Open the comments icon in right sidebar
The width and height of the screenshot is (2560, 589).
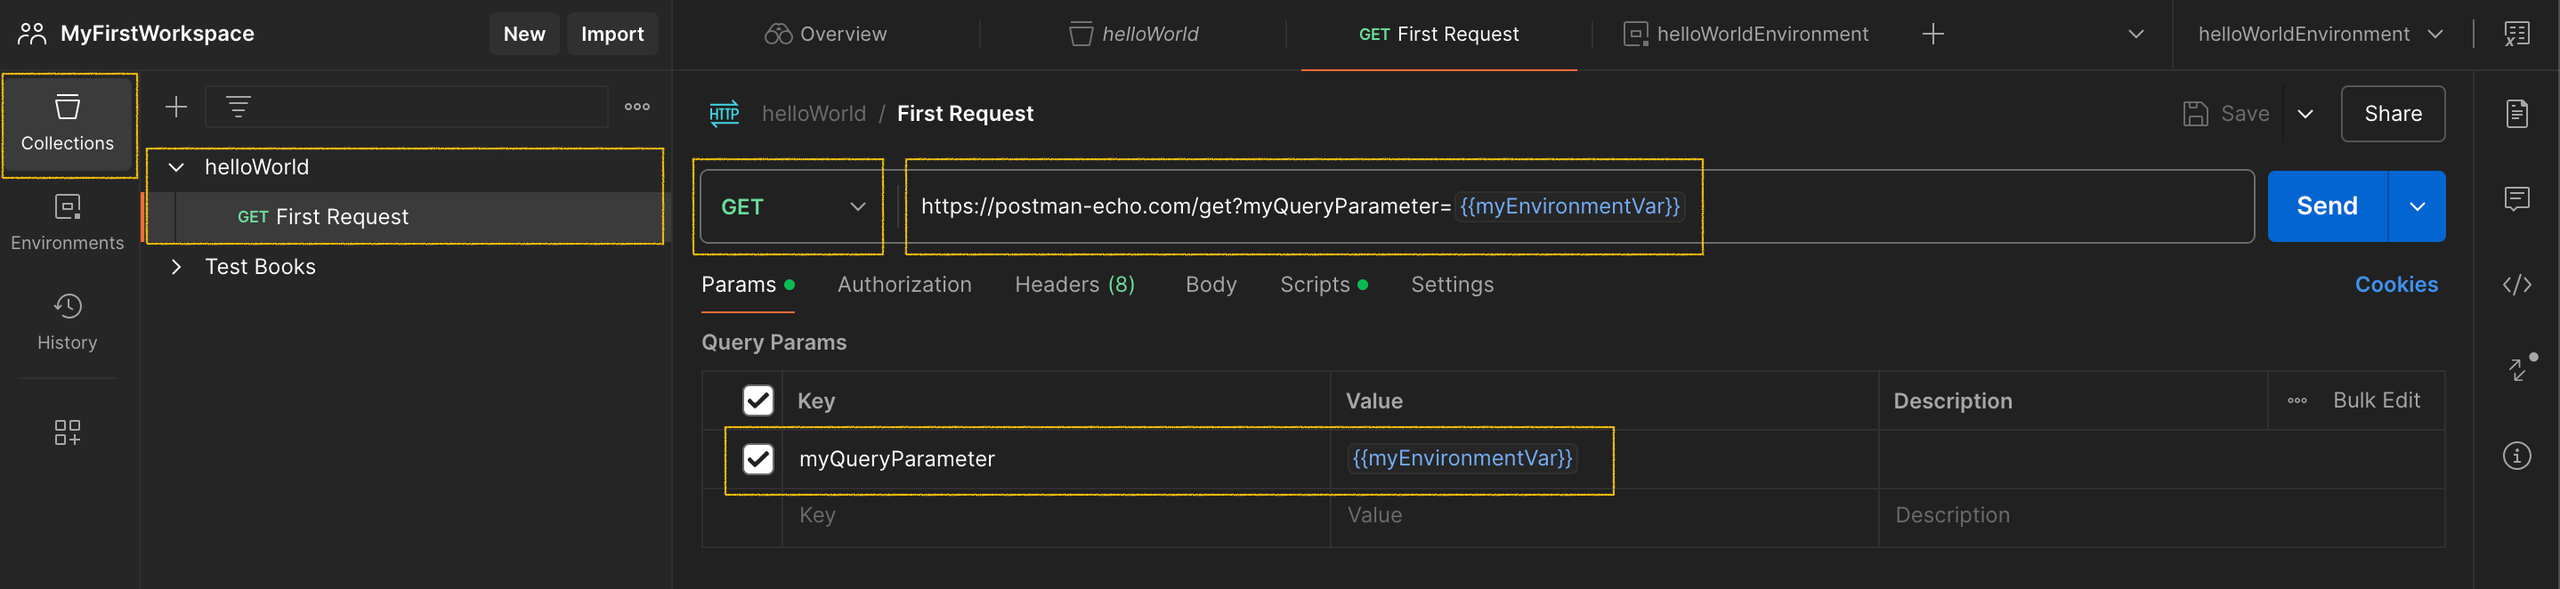click(2516, 199)
